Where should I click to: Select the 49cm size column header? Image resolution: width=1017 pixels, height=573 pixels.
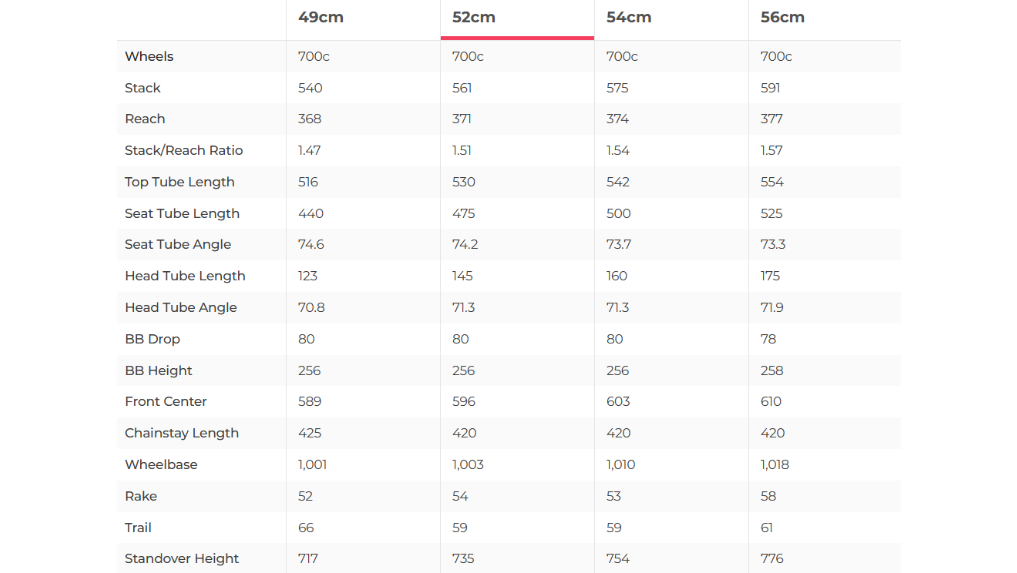[319, 17]
